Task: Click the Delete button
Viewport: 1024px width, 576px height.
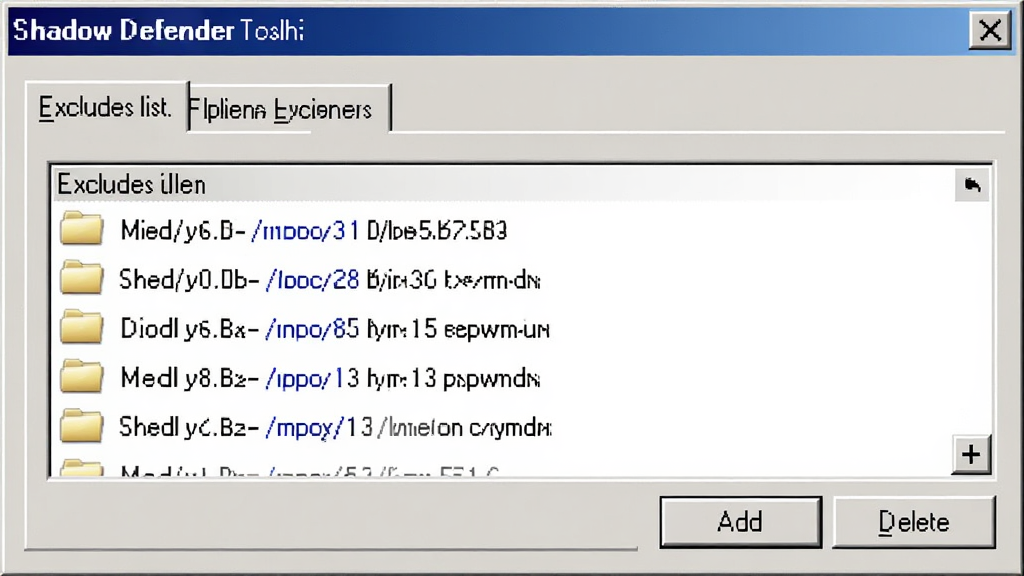Action: coord(914,522)
